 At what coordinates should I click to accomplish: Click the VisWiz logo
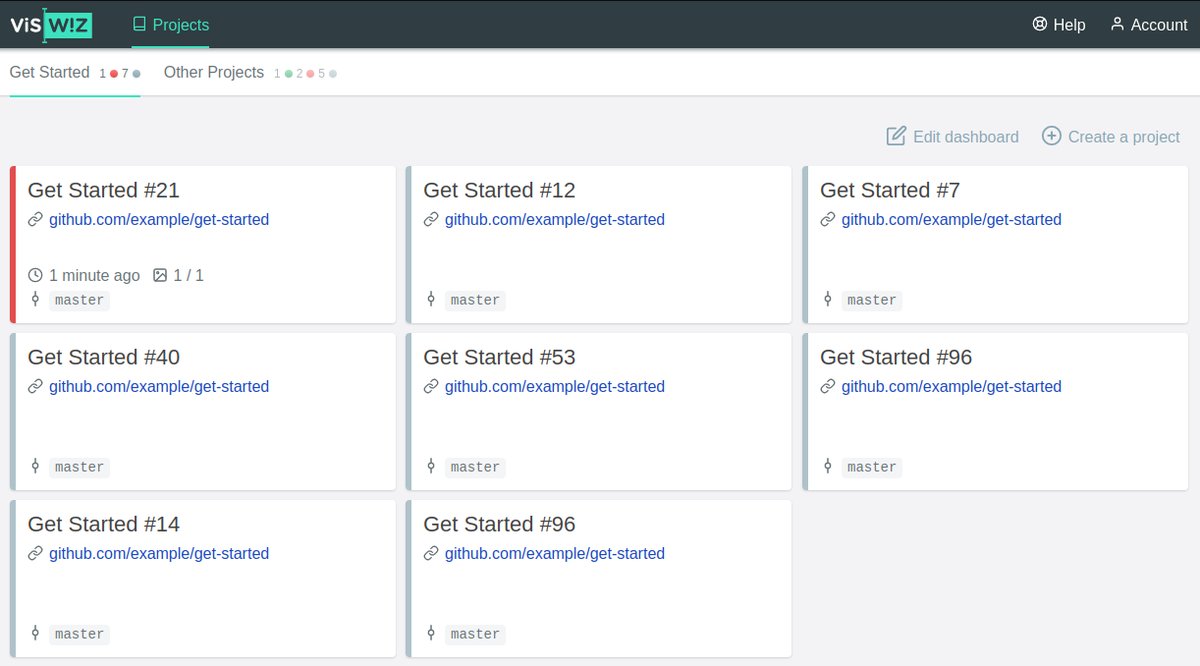coord(51,24)
